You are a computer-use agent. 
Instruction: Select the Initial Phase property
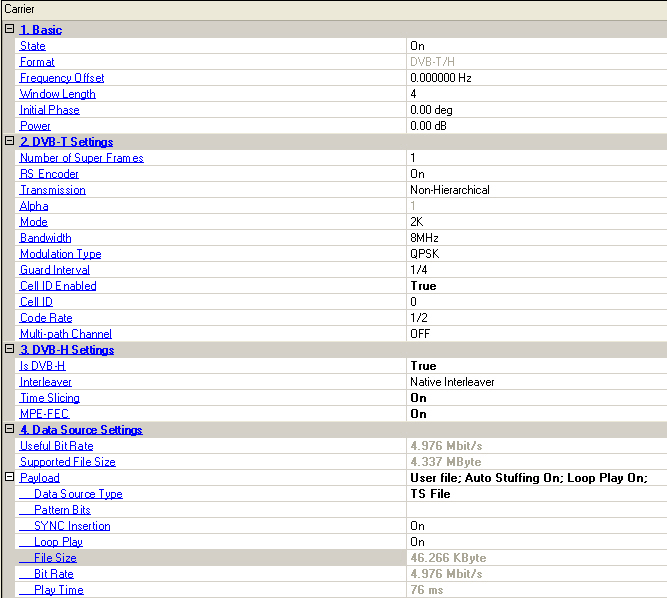point(50,110)
